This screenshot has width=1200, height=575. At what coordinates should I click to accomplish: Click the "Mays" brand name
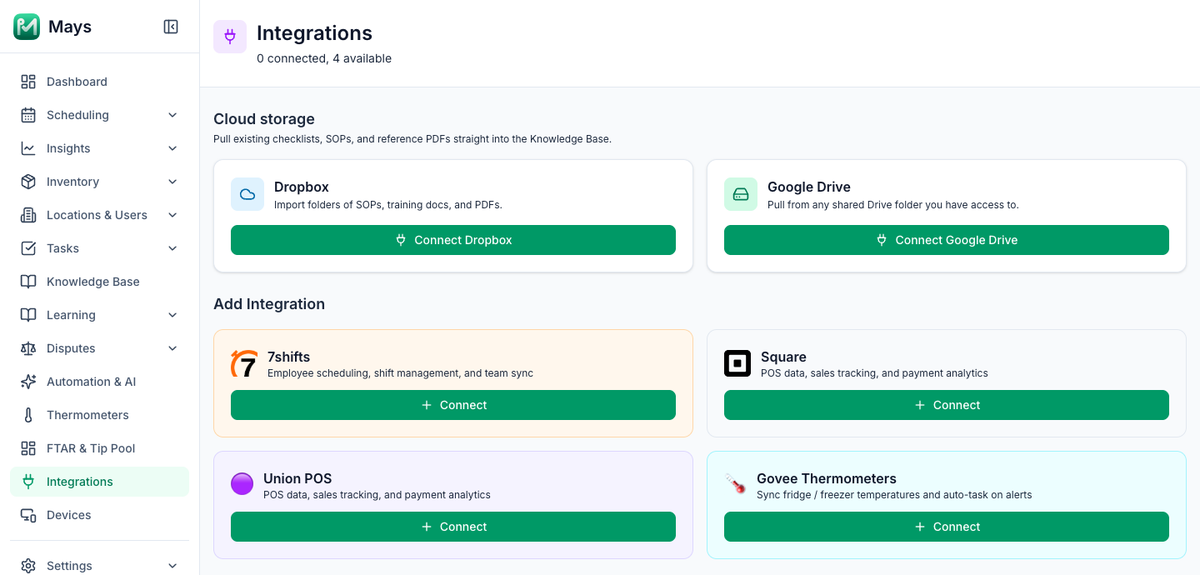pyautogui.click(x=70, y=27)
